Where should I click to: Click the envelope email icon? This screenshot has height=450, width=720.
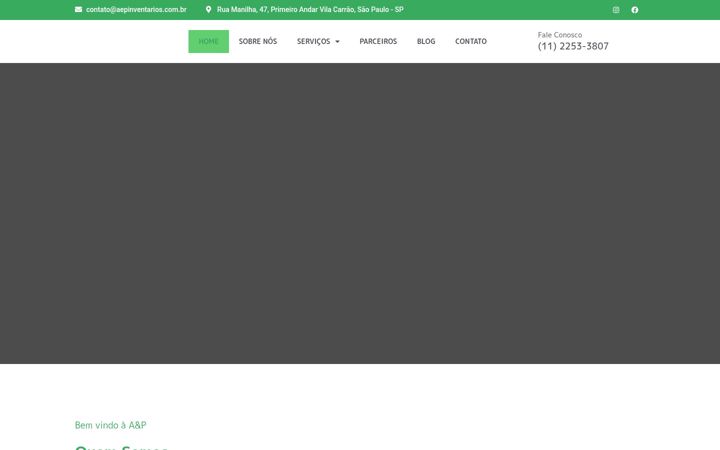79,9
